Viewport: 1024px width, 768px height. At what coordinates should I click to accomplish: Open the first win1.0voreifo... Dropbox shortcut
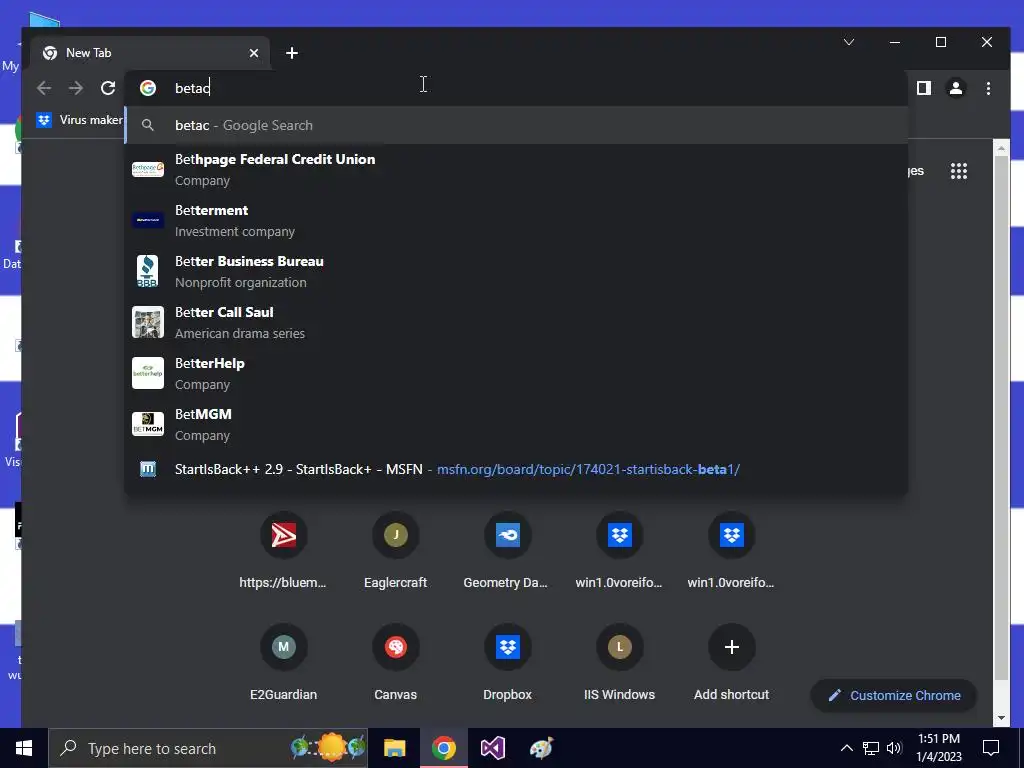click(x=620, y=551)
